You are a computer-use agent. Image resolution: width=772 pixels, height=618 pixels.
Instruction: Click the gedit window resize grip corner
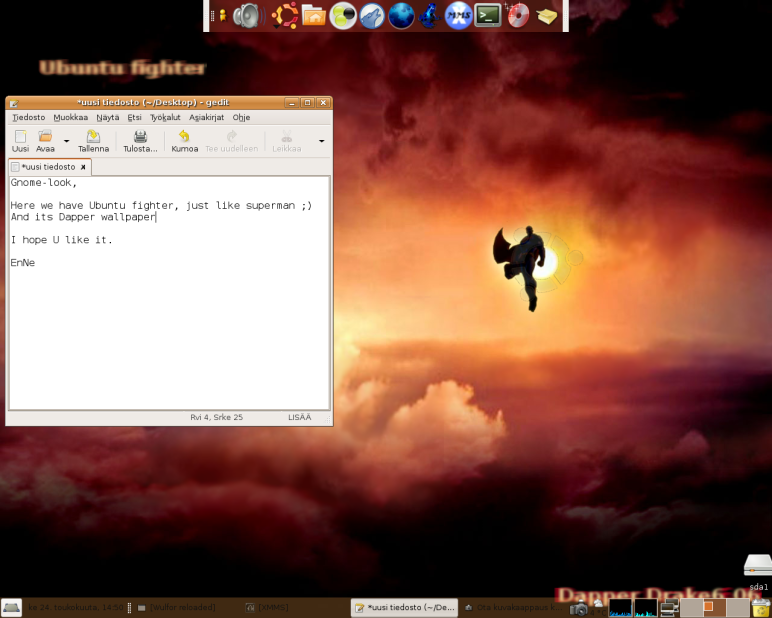(x=328, y=420)
